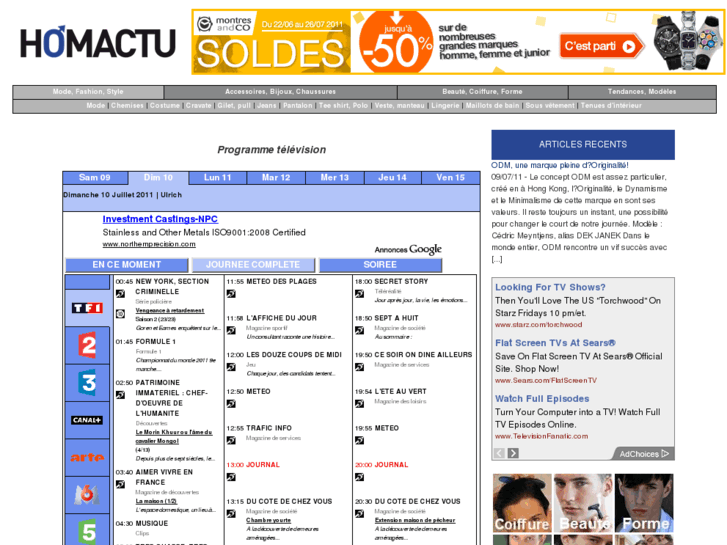Click icon under 13:15 Du Cote de Chez Vous
The image size is (727, 545).
click(231, 513)
